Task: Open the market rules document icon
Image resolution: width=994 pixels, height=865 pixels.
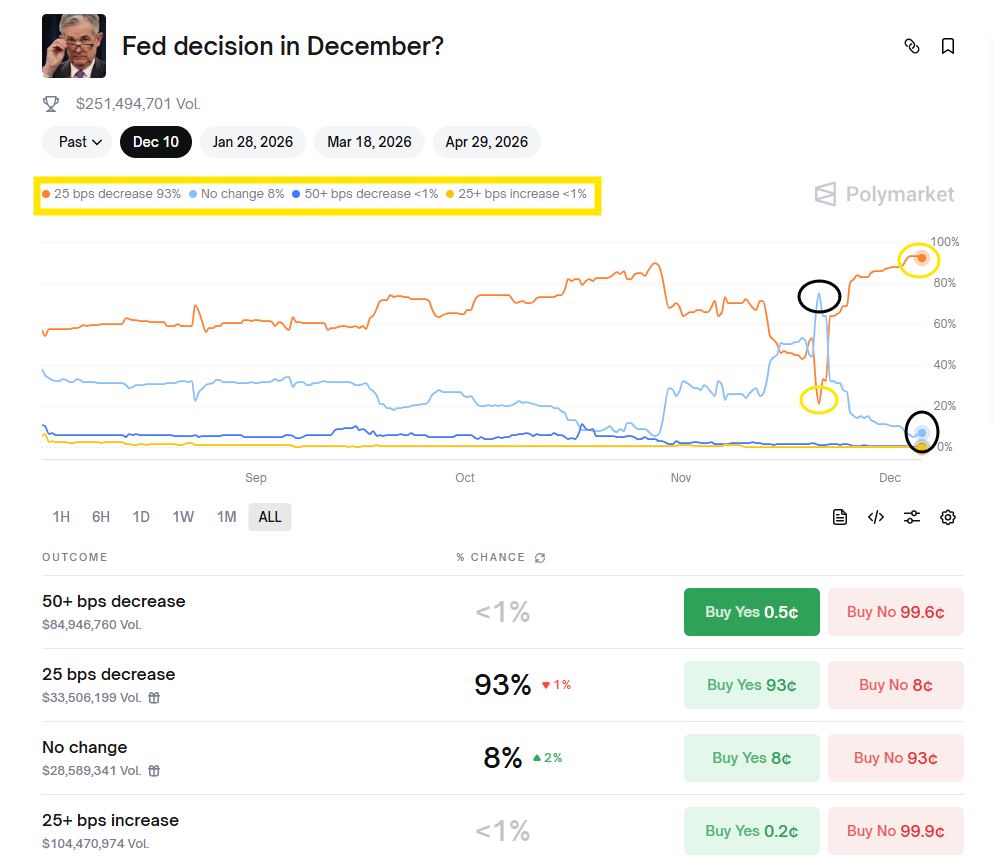Action: pos(840,517)
